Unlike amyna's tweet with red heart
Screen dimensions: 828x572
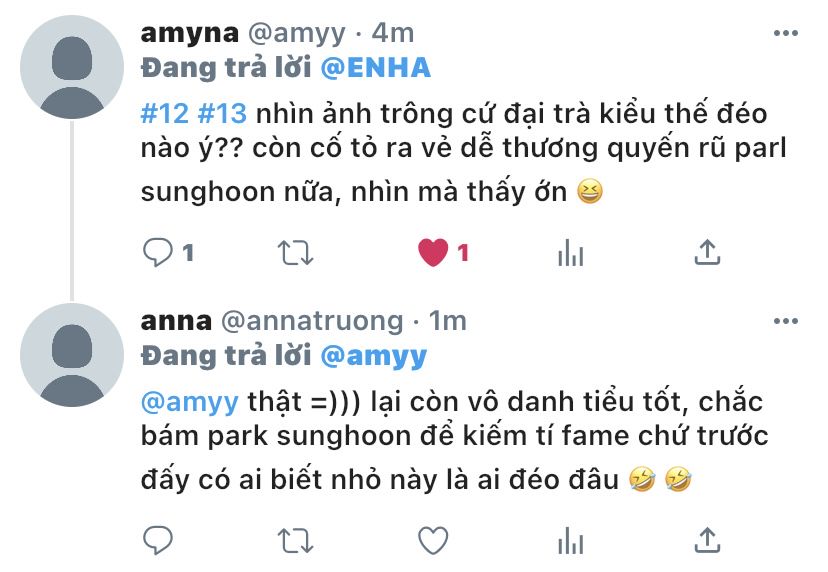click(x=433, y=252)
